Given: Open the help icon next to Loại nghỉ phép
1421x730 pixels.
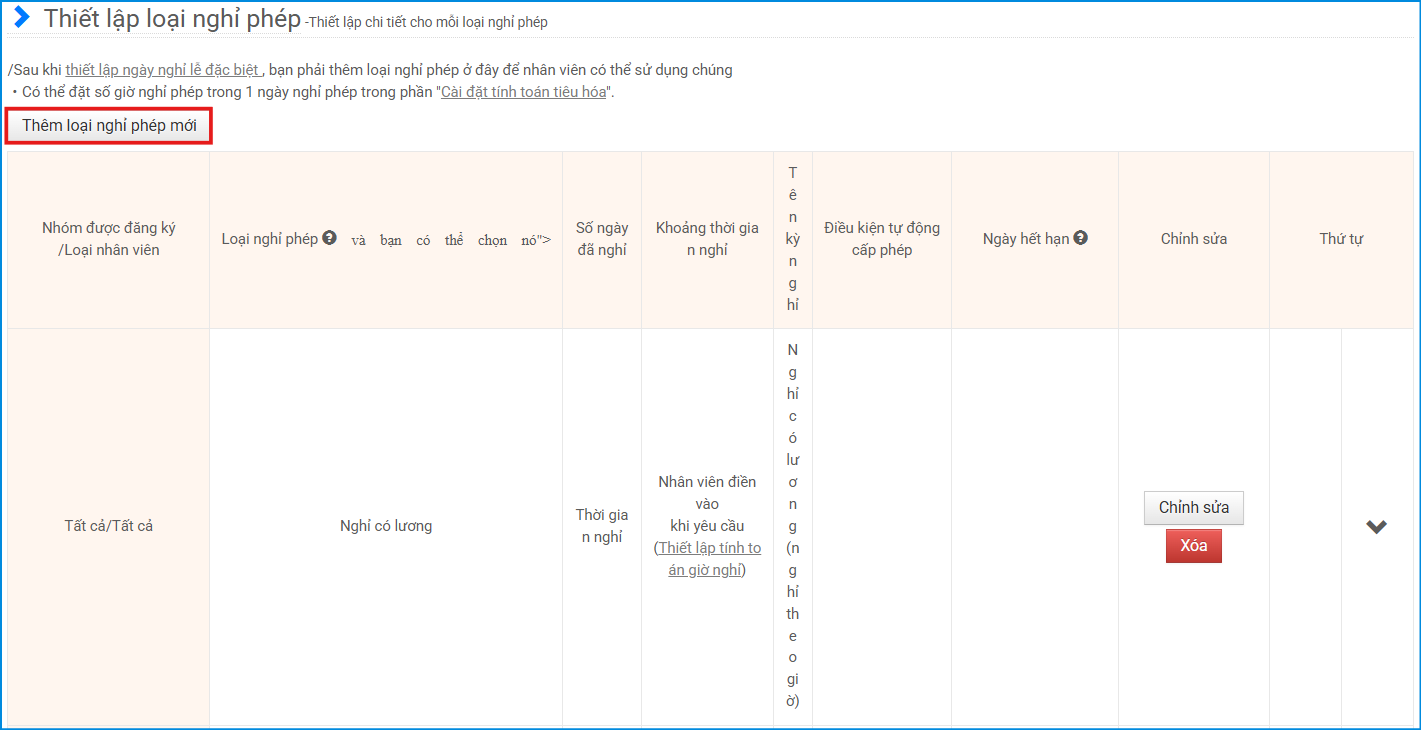Looking at the screenshot, I should click(x=329, y=238).
